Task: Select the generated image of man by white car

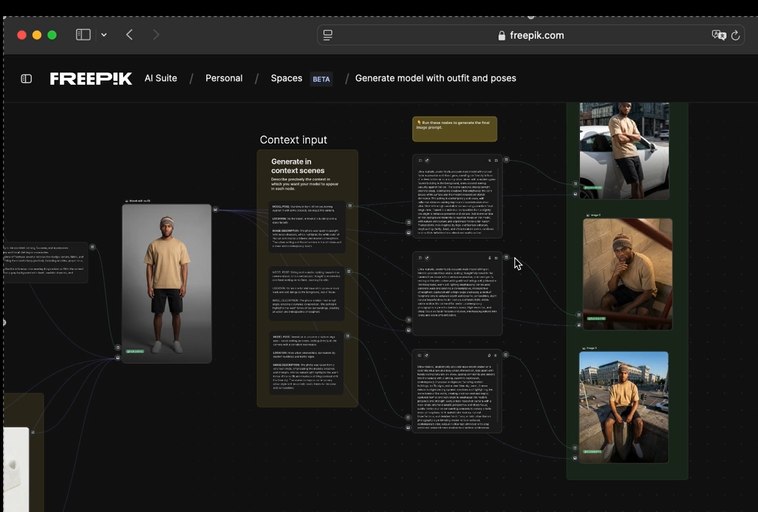Action: pos(624,148)
